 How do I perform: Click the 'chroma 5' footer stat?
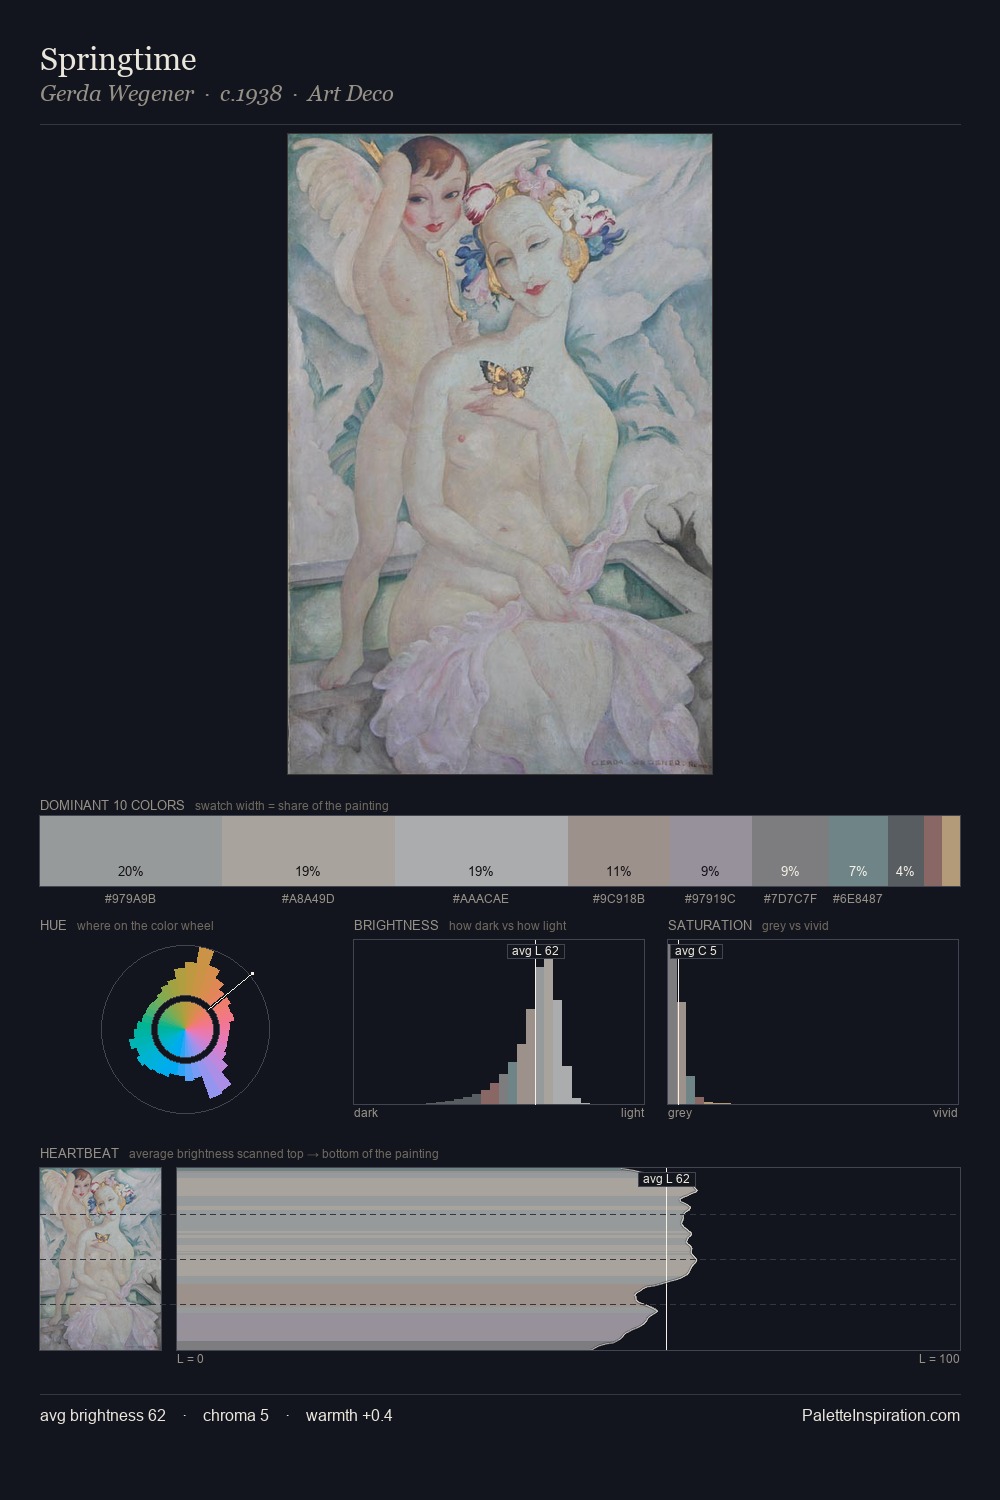[x=236, y=1415]
